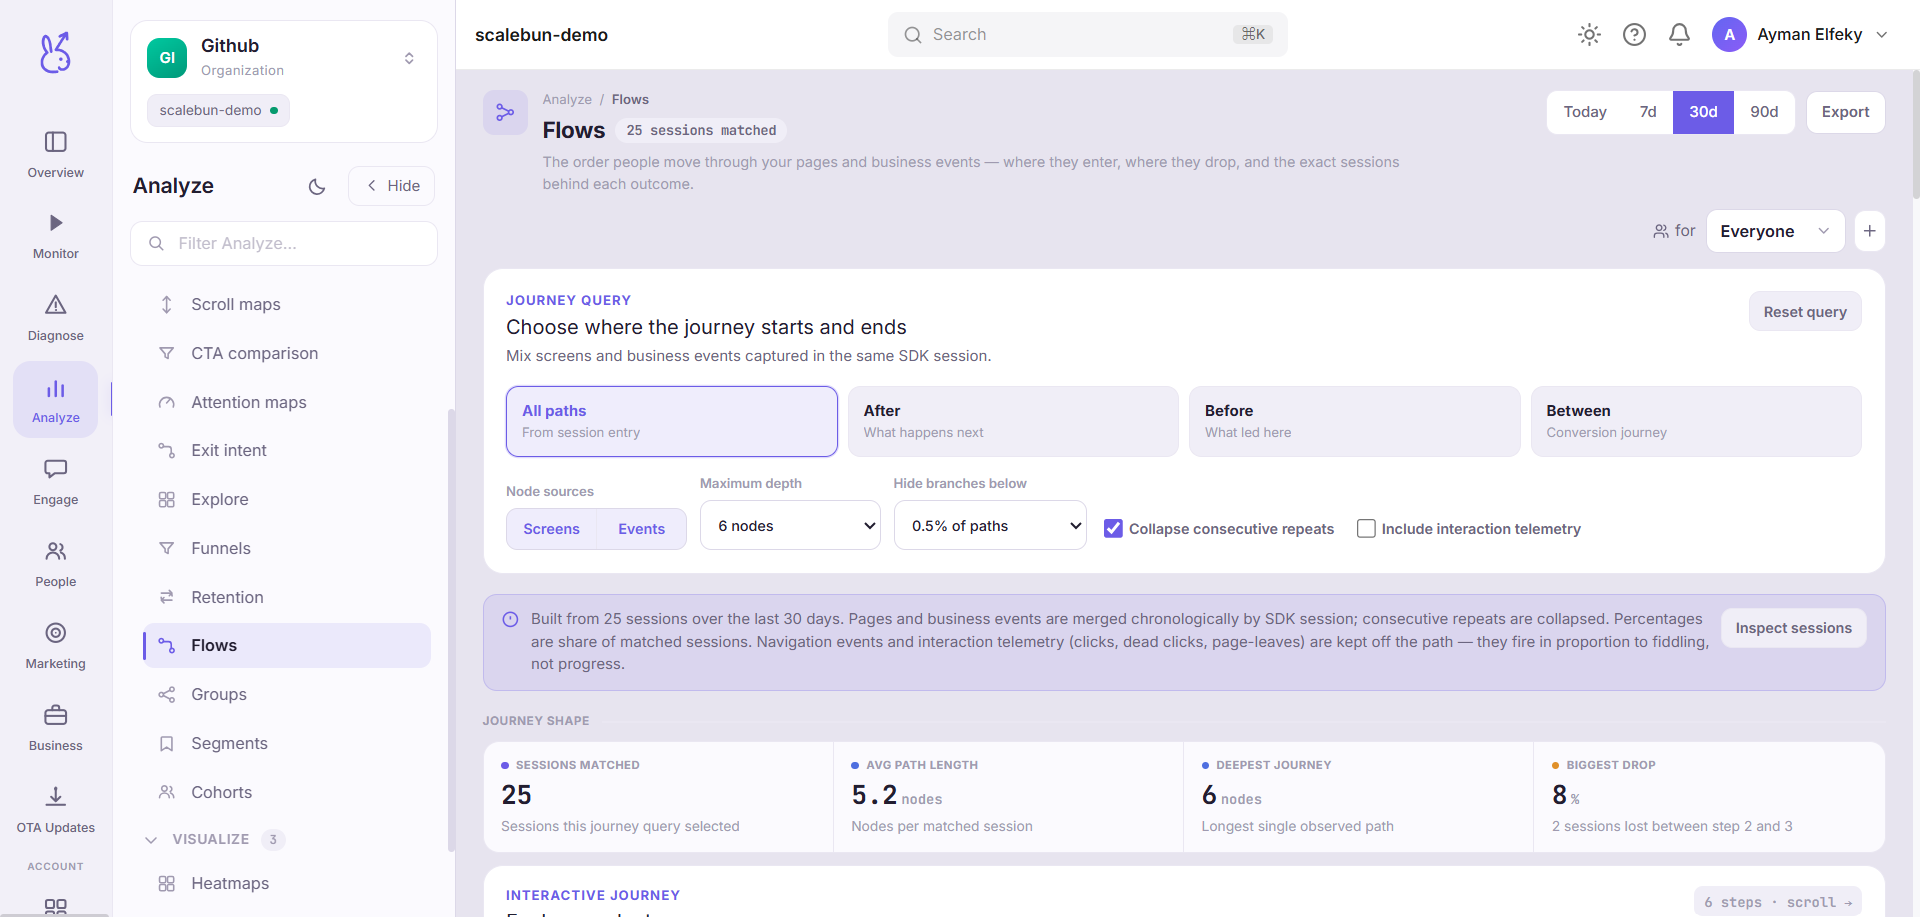This screenshot has width=1920, height=917.
Task: Open the notifications bell
Action: [1679, 35]
